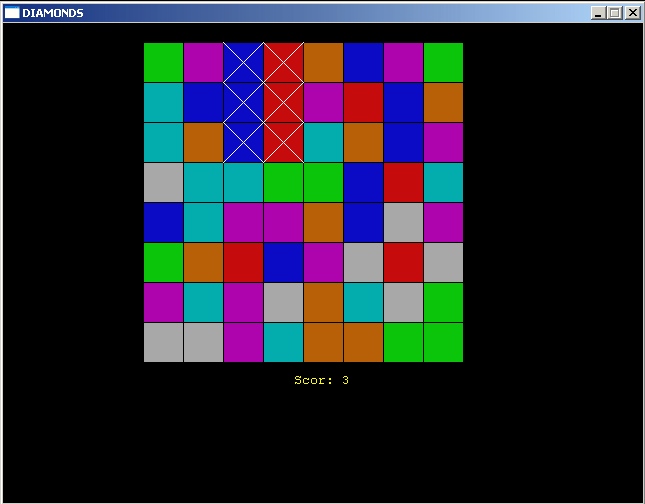Select the blue tile in the sixth row
645x504 pixels.
(283, 262)
